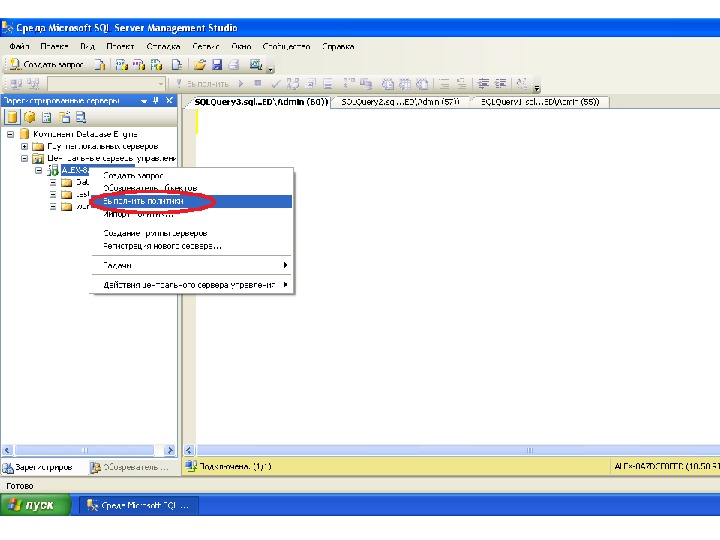Select Reporting Services icon in panel
This screenshot has width=720, height=540.
[47, 118]
